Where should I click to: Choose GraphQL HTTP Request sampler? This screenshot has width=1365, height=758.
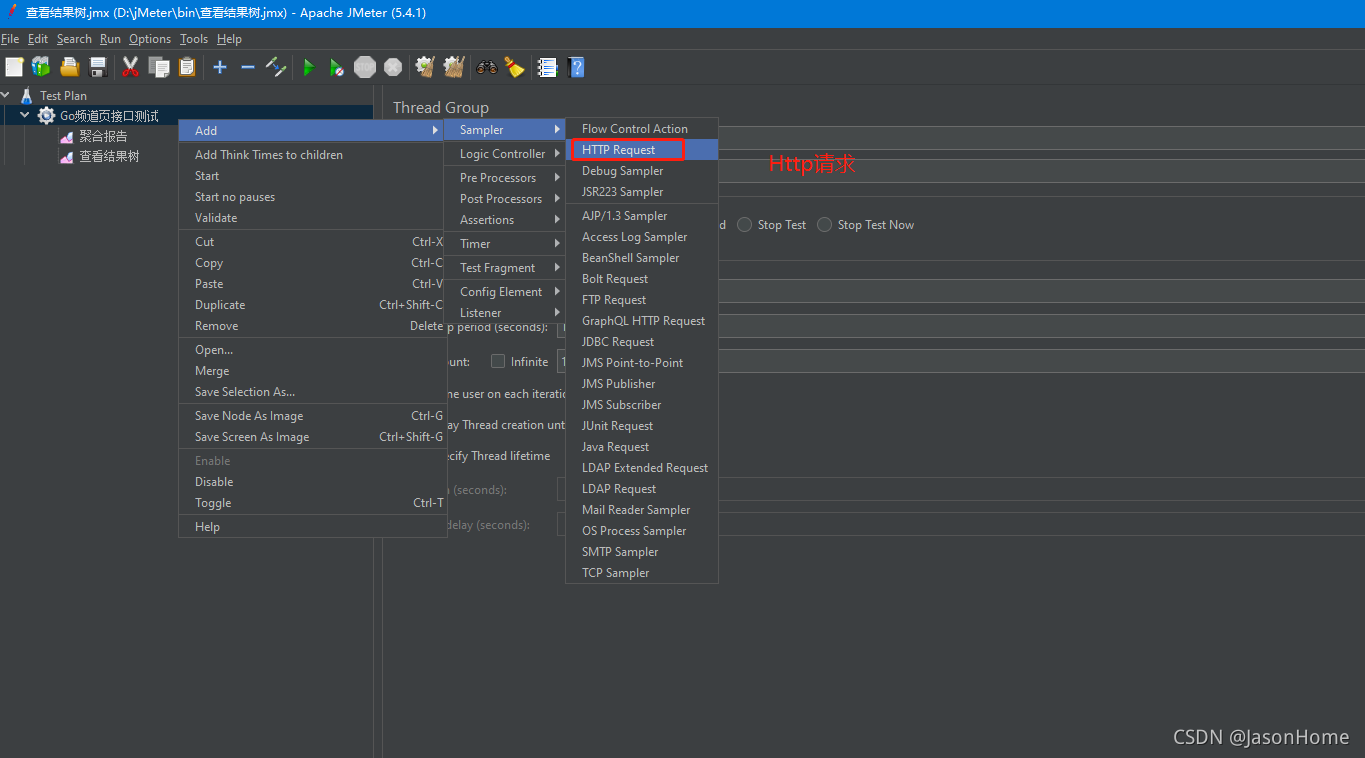tap(642, 321)
